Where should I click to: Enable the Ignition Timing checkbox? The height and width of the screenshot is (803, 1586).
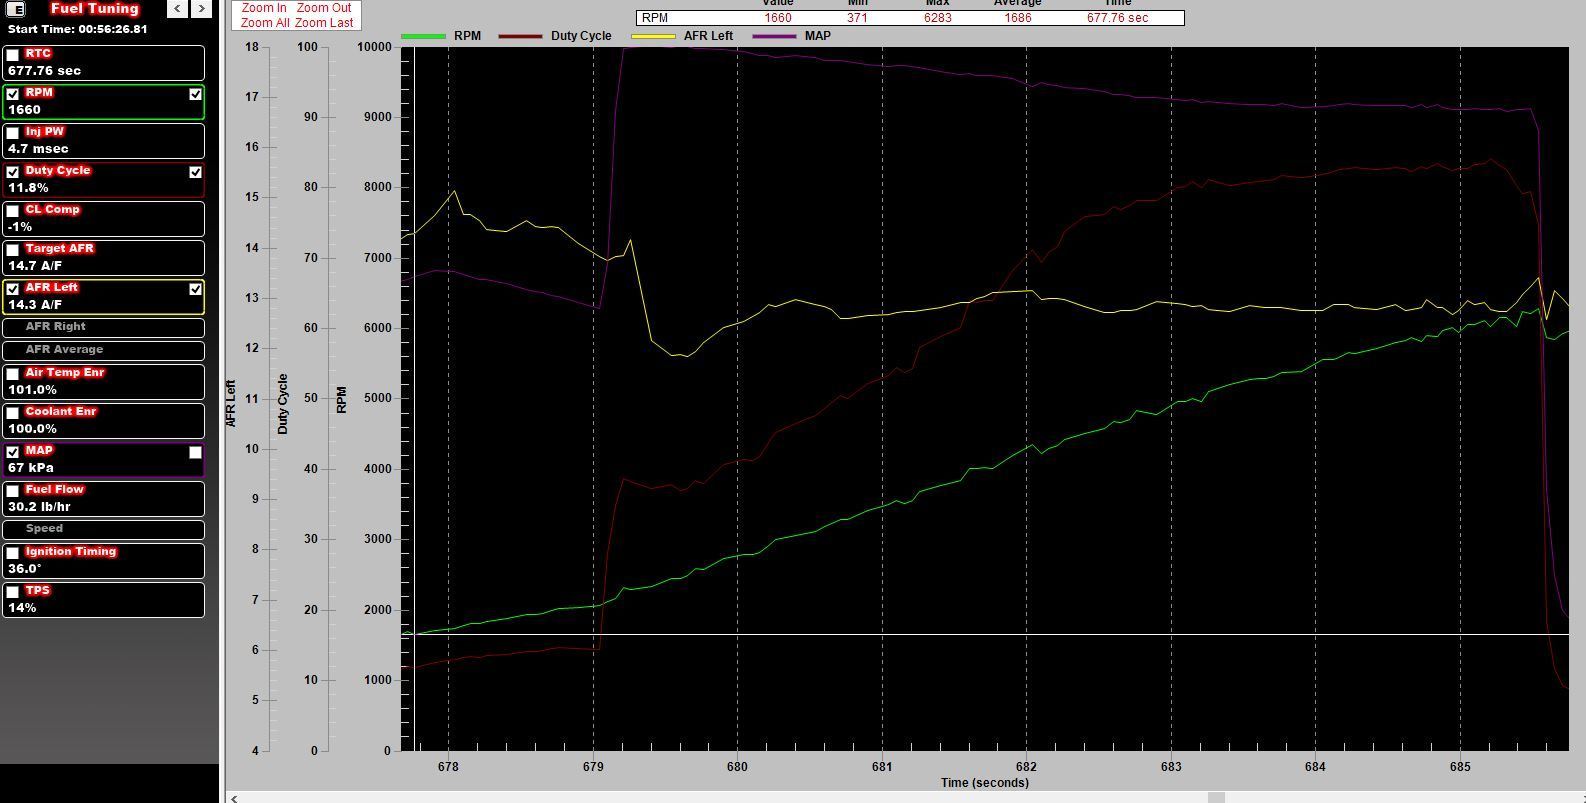pyautogui.click(x=13, y=553)
